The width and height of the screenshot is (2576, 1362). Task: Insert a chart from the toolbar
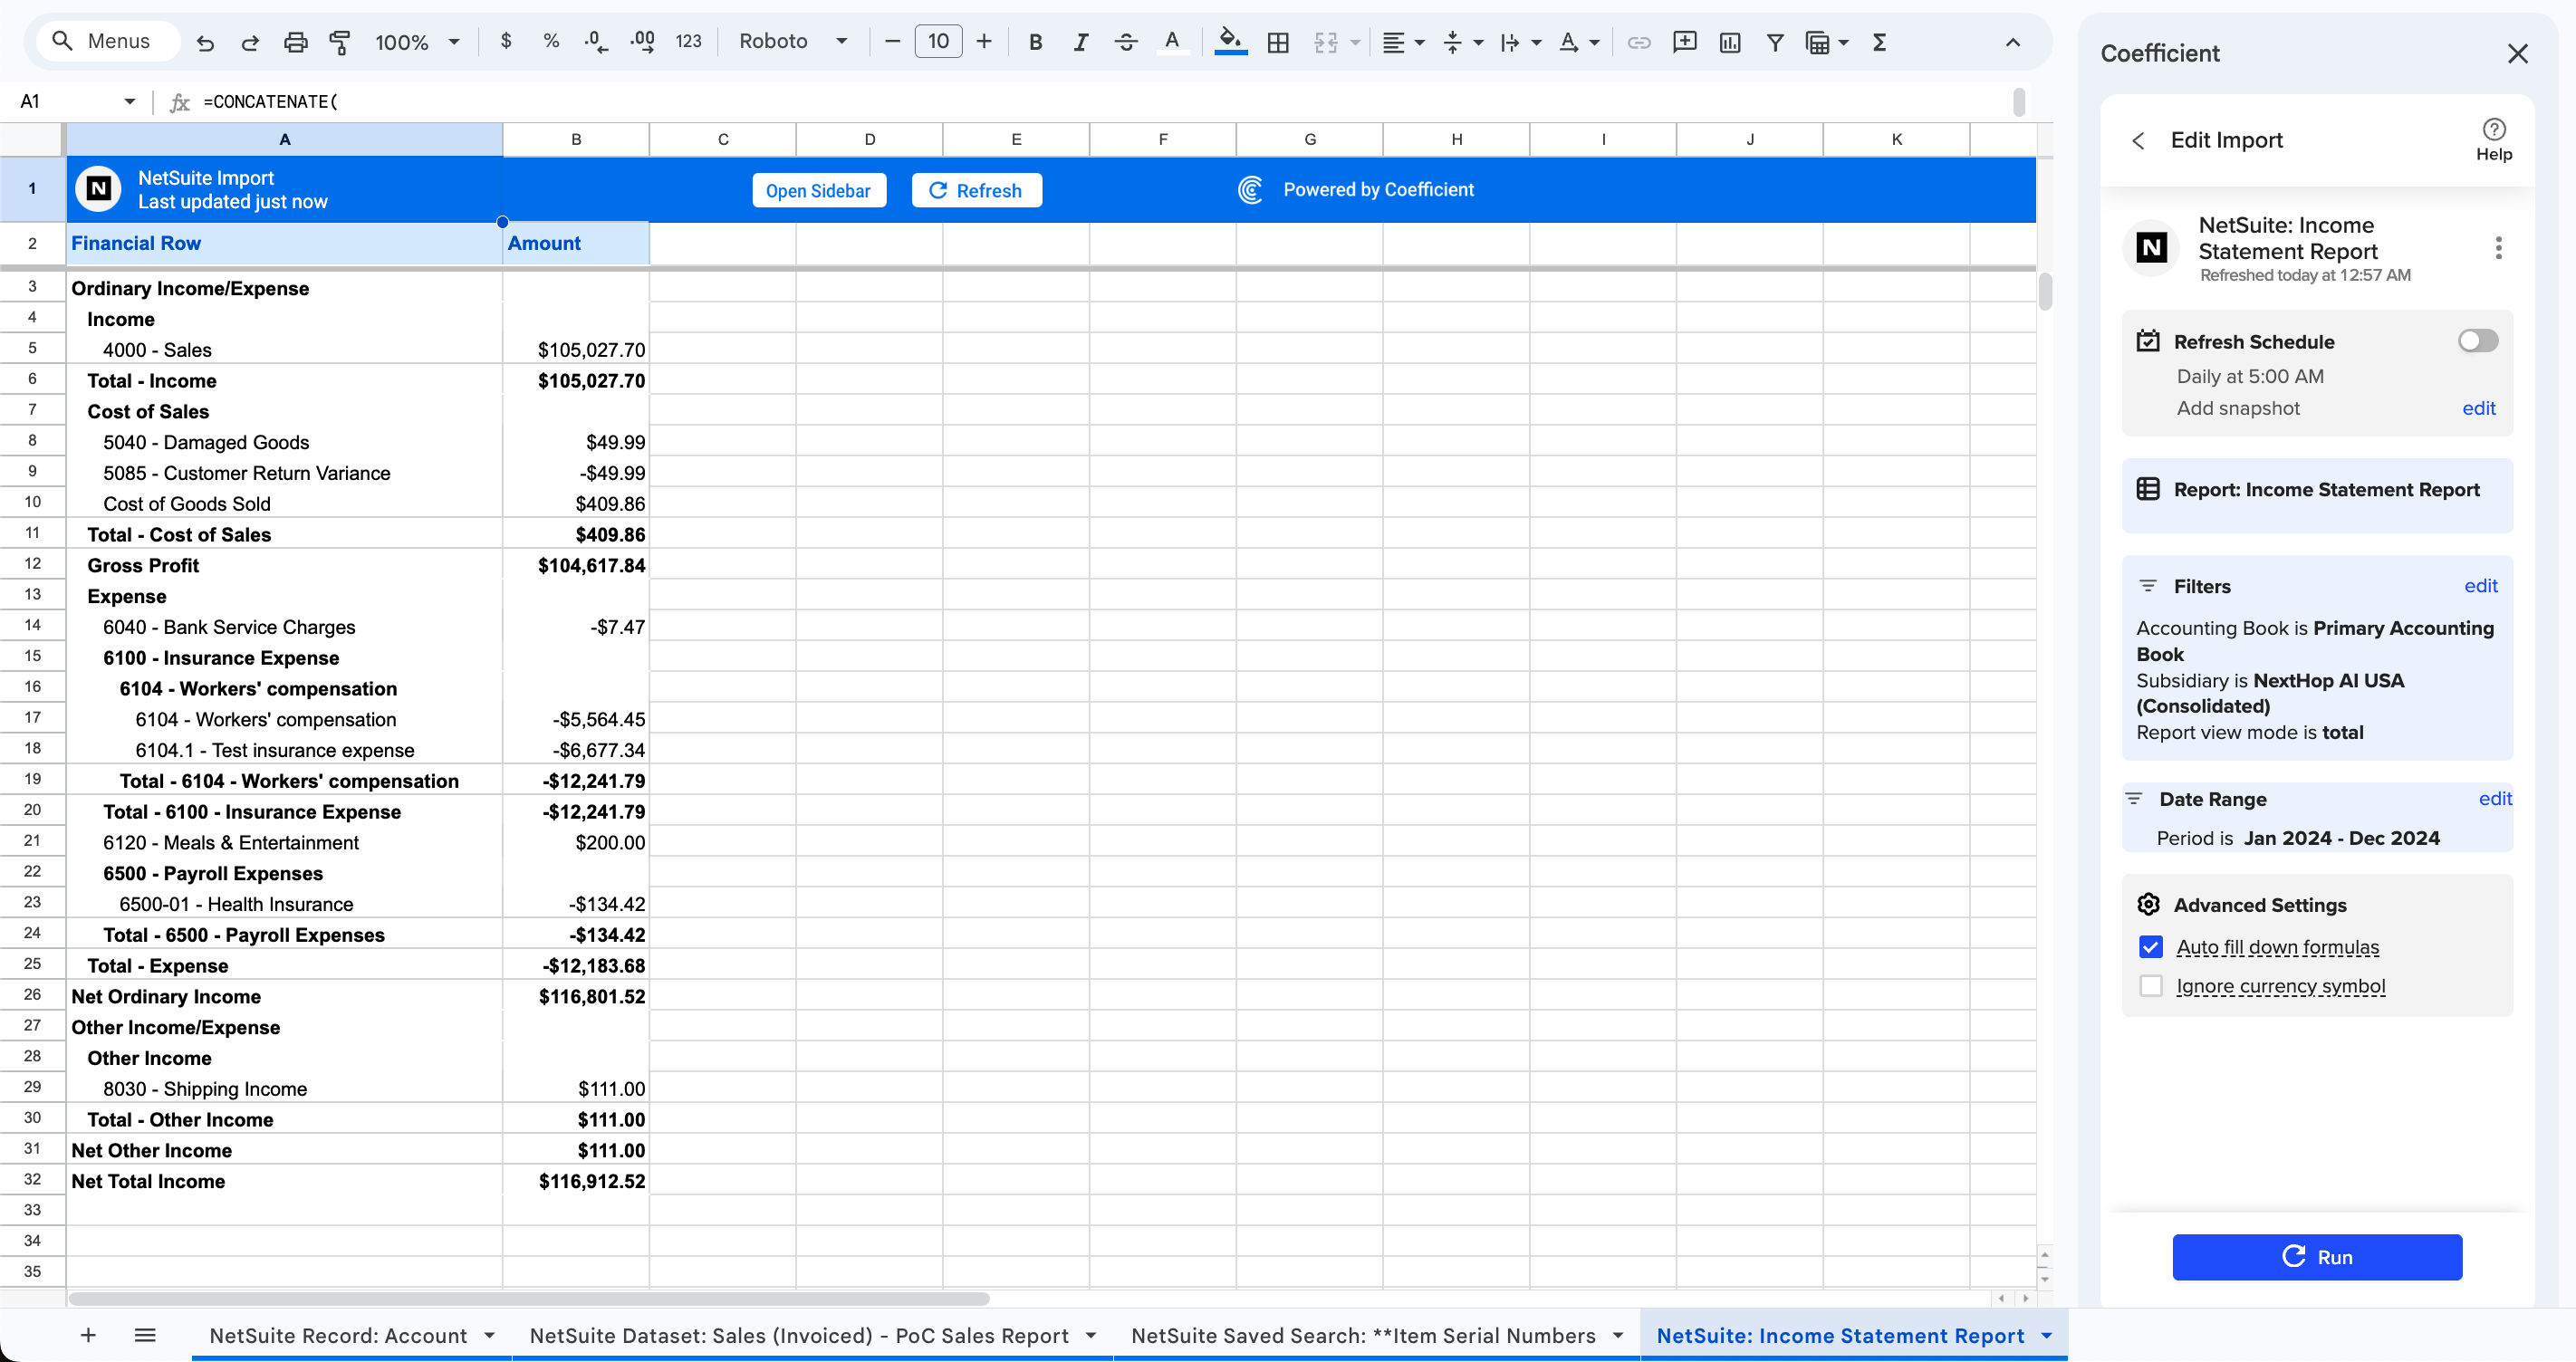coord(1729,42)
